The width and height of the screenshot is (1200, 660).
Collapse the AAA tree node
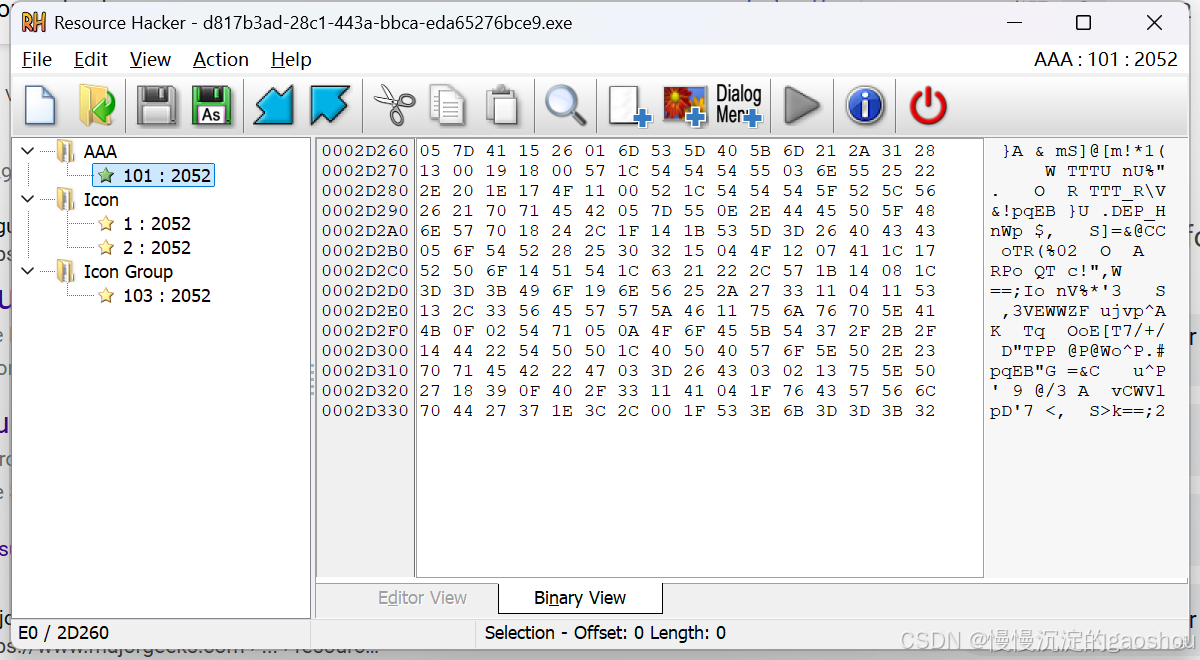coord(27,151)
